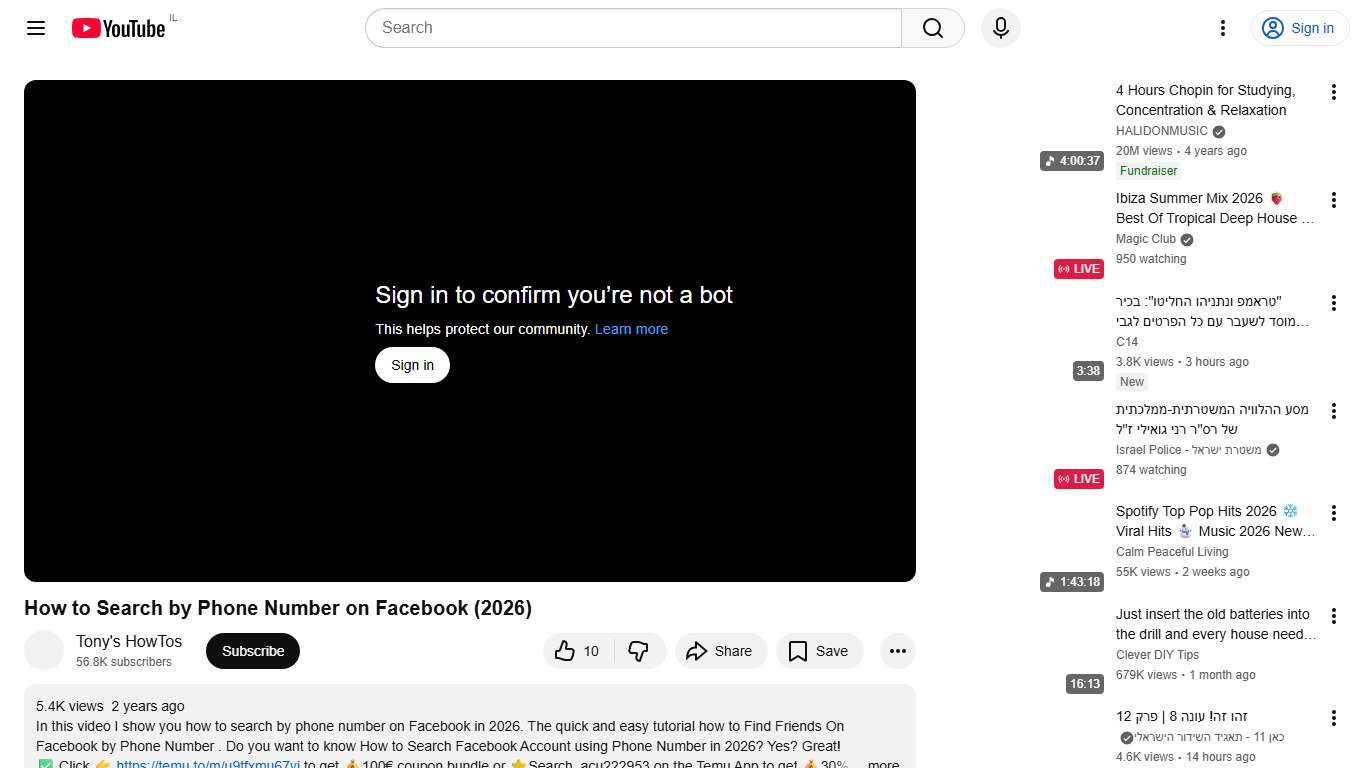Share the video using the Share icon
1366x768 pixels.
(x=720, y=651)
